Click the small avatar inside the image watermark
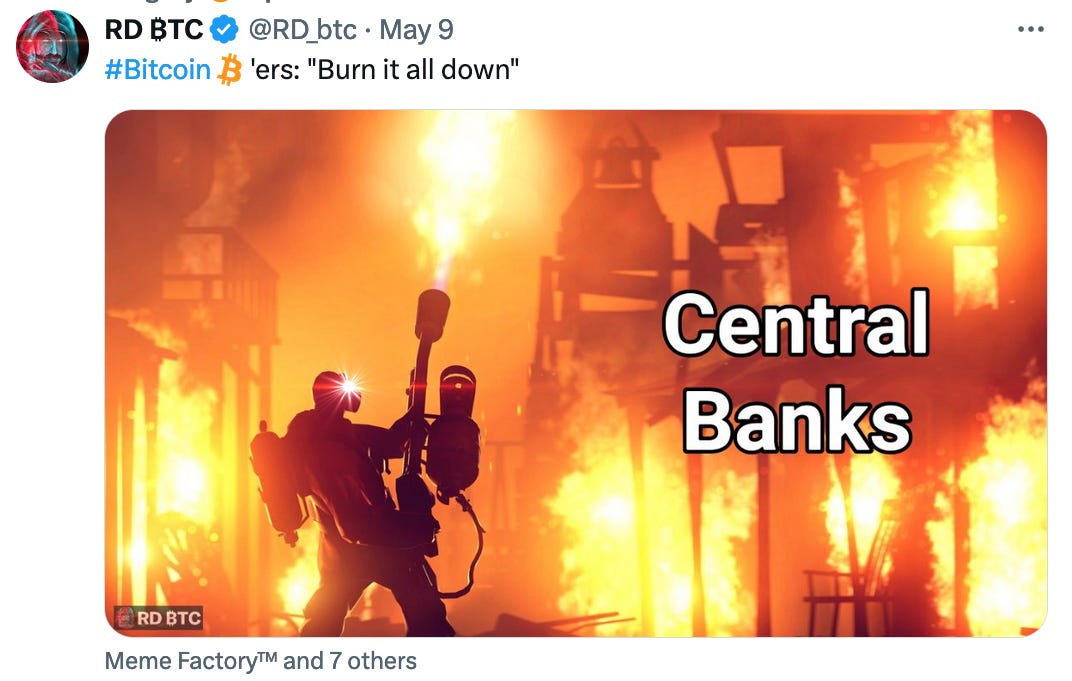 point(124,617)
